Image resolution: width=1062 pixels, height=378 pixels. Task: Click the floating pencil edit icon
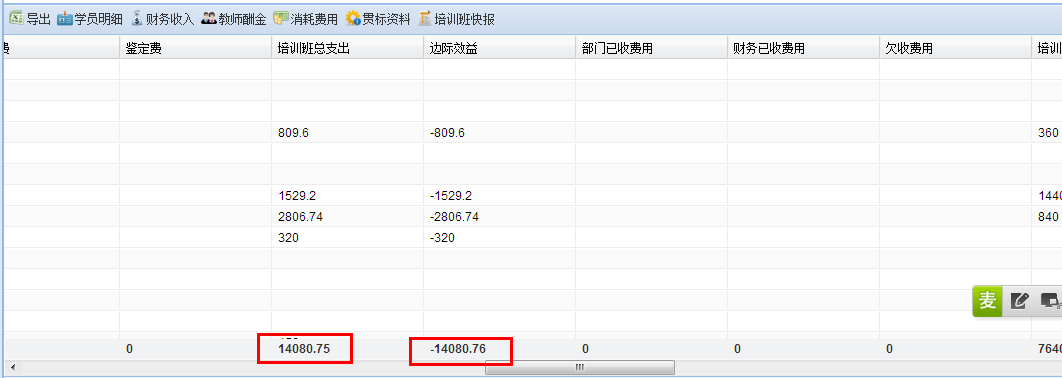click(x=1019, y=301)
